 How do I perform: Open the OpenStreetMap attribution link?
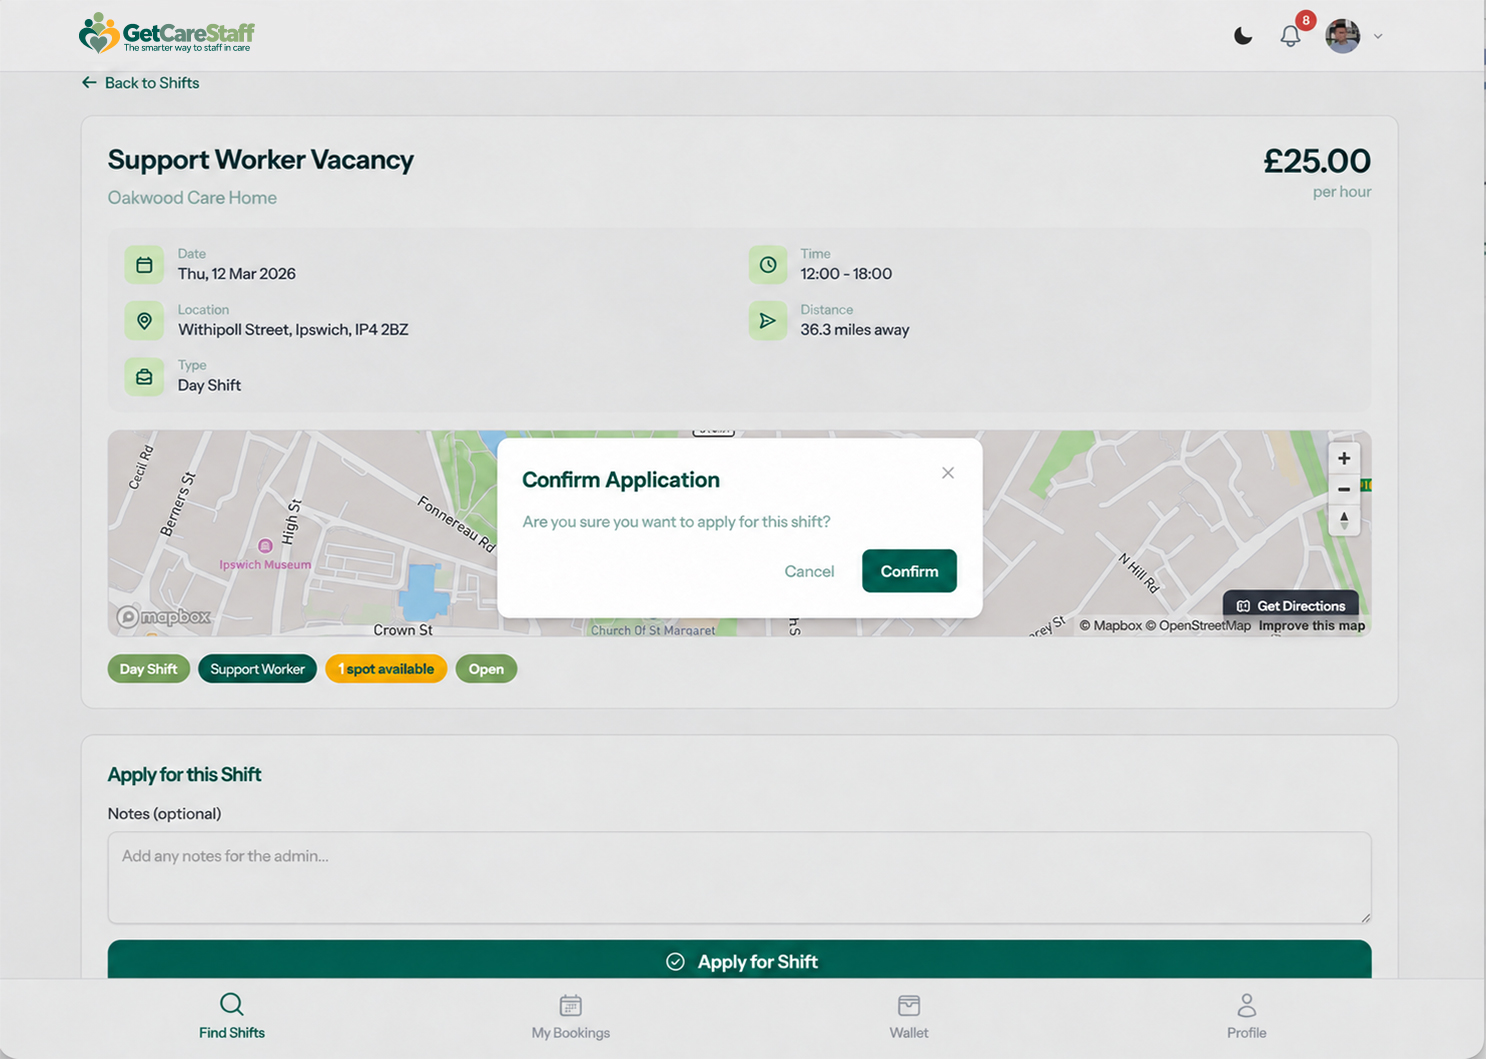[x=1198, y=626]
